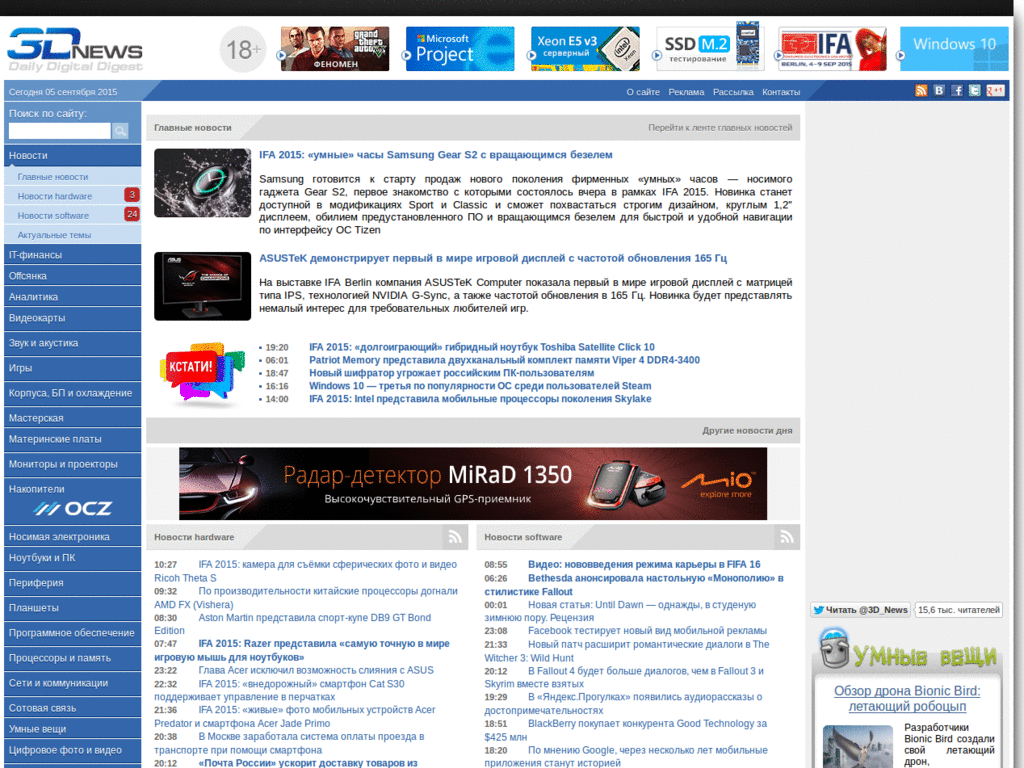Click the Bionic Bird drone thumbnail
This screenshot has height=768, width=1024.
coord(857,746)
